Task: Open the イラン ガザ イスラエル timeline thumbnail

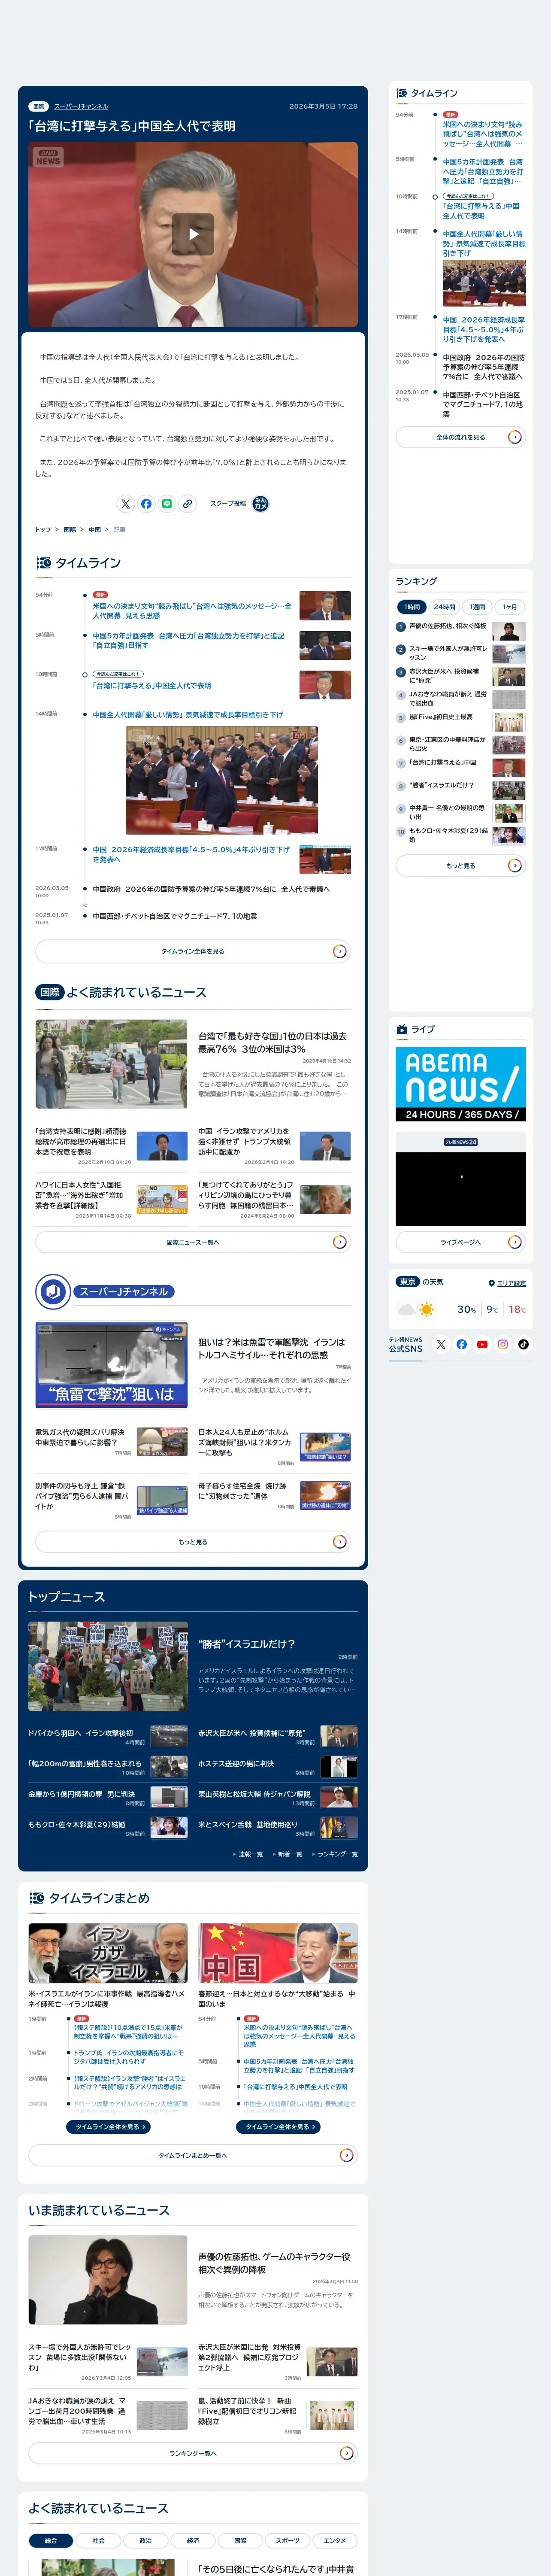Action: point(108,1954)
